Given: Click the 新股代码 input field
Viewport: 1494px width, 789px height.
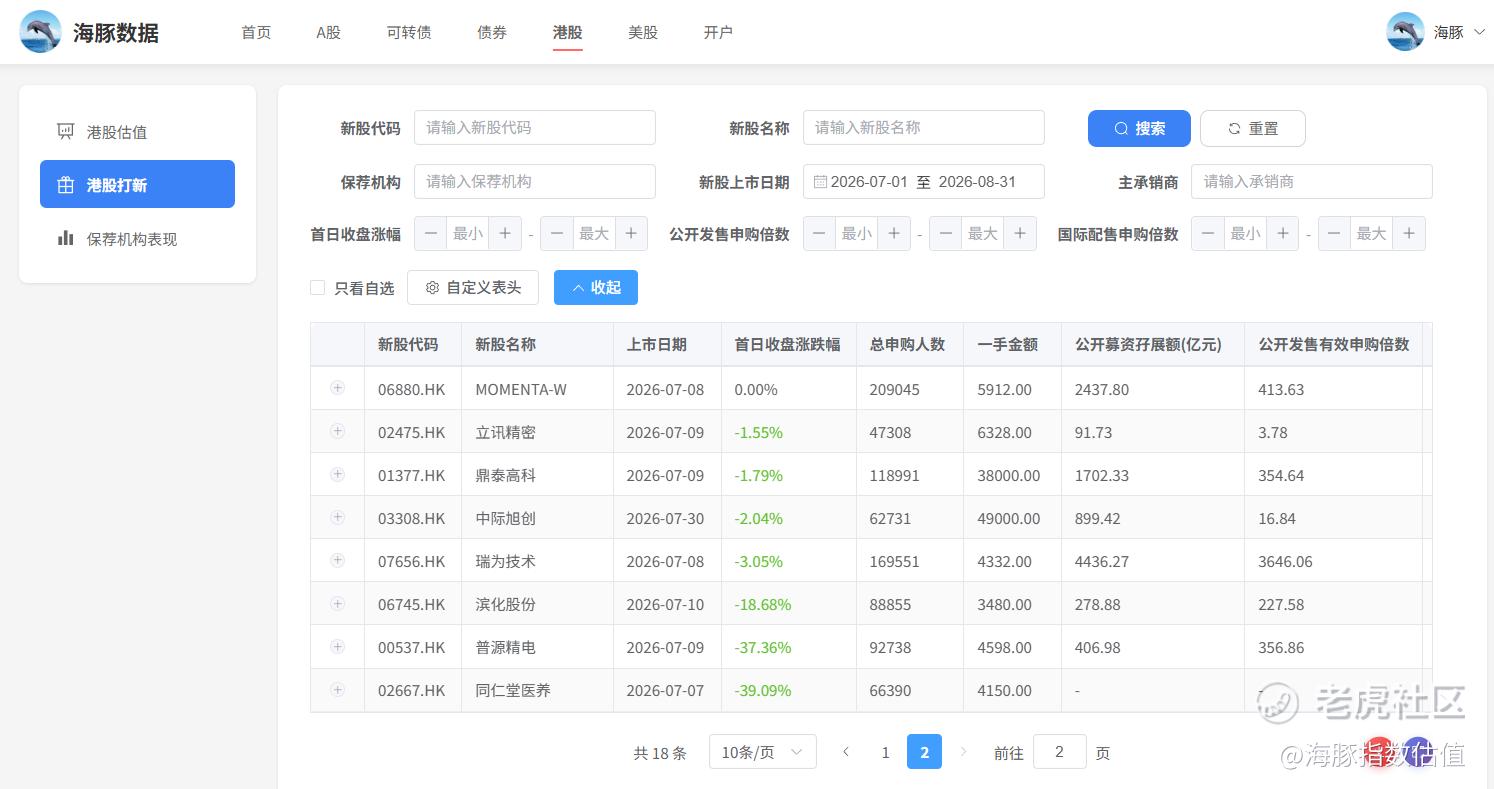Looking at the screenshot, I should 535,128.
